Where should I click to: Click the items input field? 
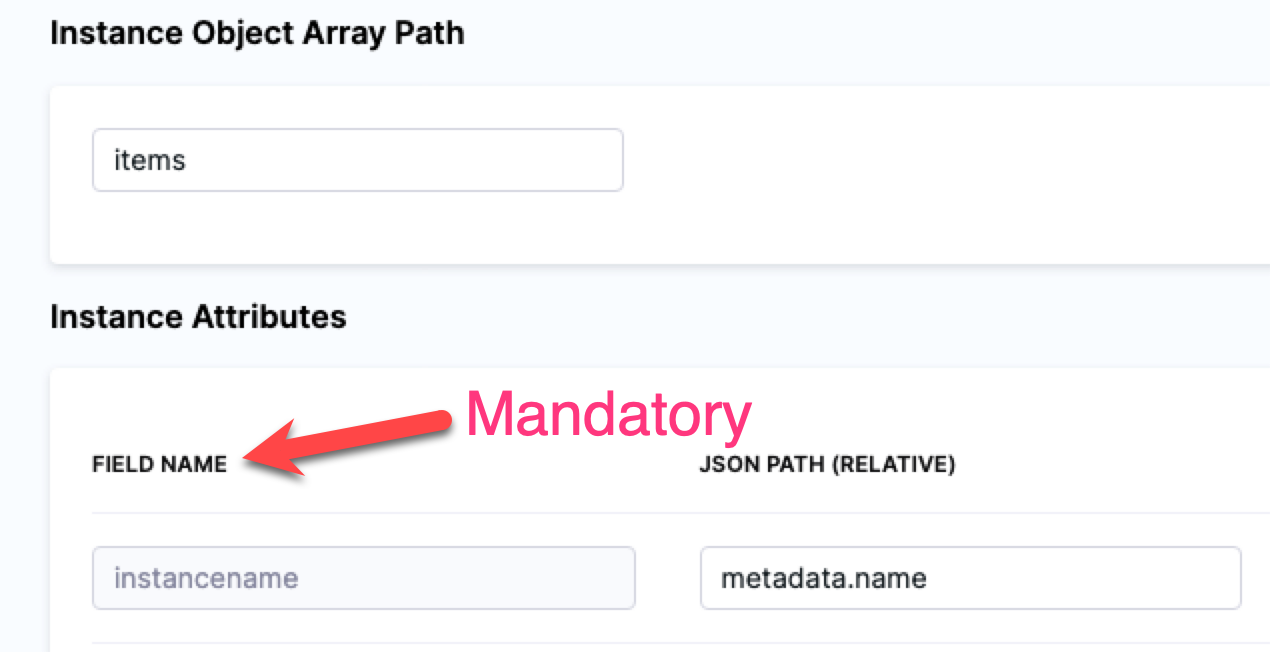pyautogui.click(x=357, y=160)
